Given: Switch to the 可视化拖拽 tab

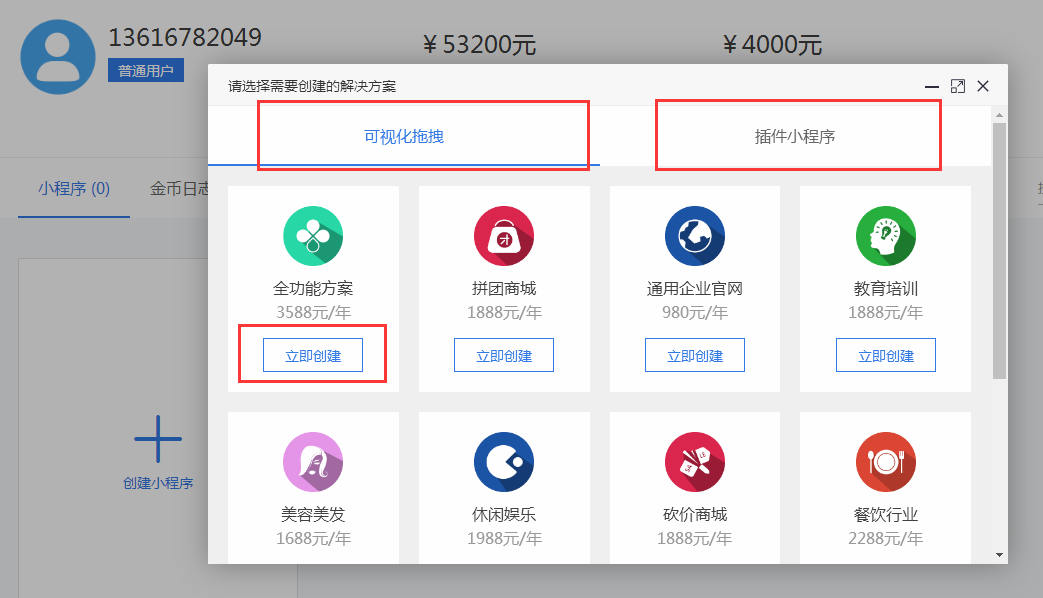Looking at the screenshot, I should [404, 136].
